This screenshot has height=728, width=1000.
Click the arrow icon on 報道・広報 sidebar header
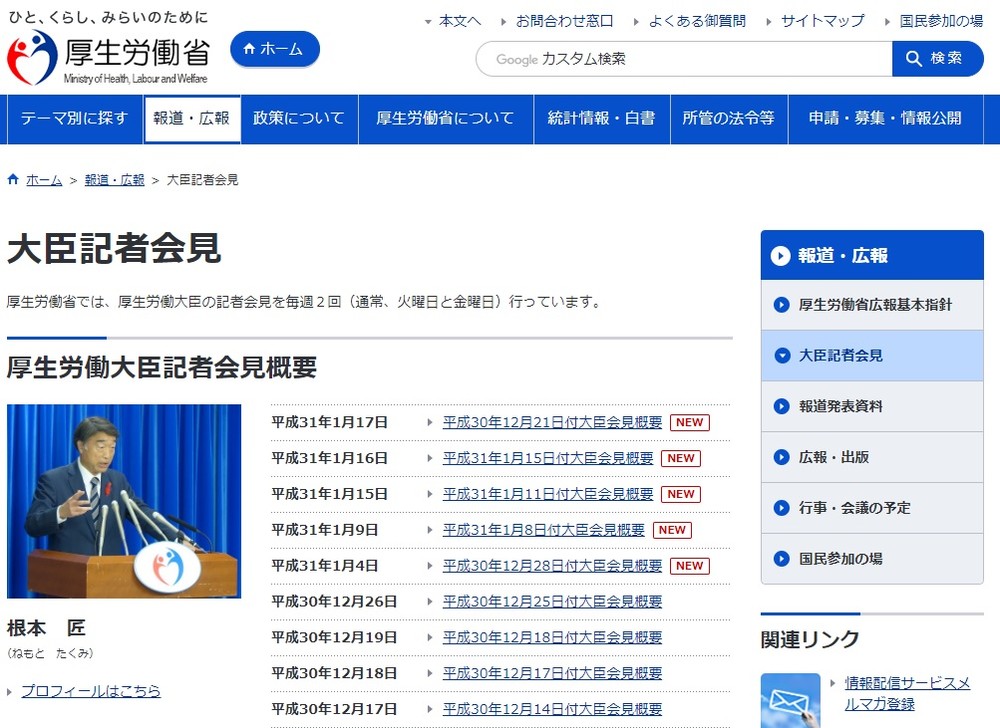(x=780, y=255)
